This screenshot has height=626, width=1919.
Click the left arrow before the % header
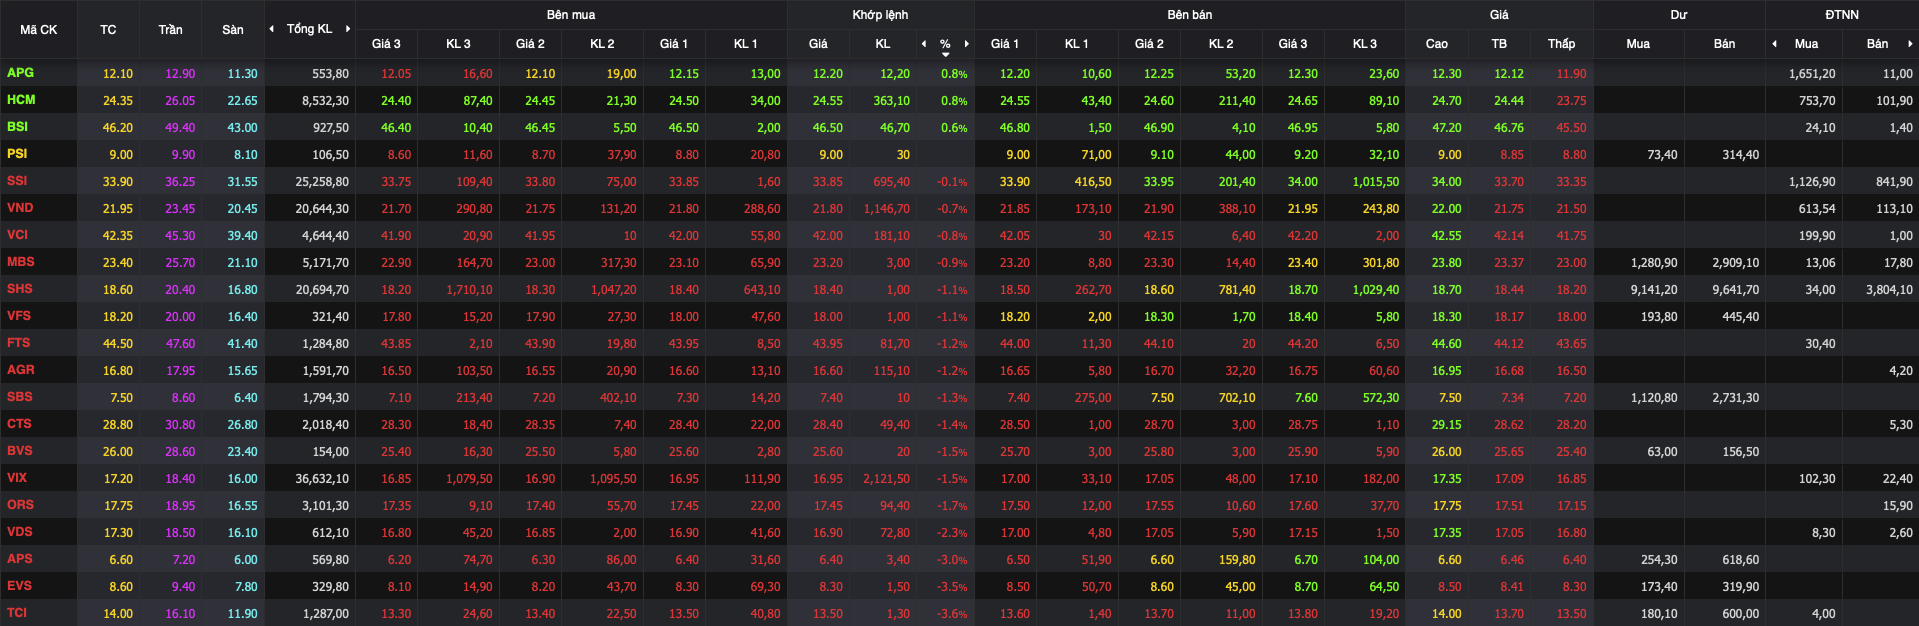[924, 44]
